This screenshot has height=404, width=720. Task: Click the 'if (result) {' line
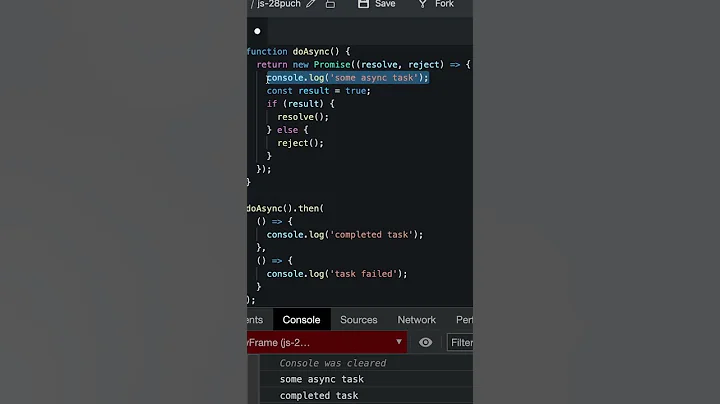(x=300, y=104)
